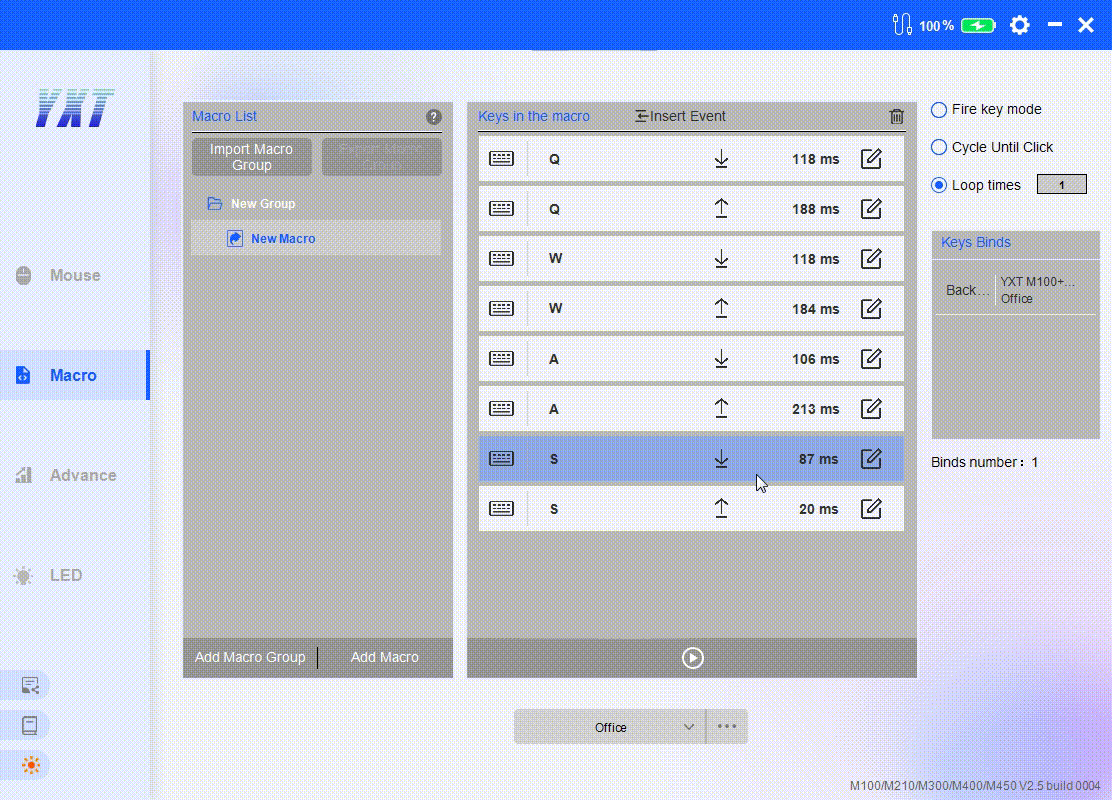Open Windows settings gear in title bar
This screenshot has height=800, width=1112.
pyautogui.click(x=1019, y=25)
